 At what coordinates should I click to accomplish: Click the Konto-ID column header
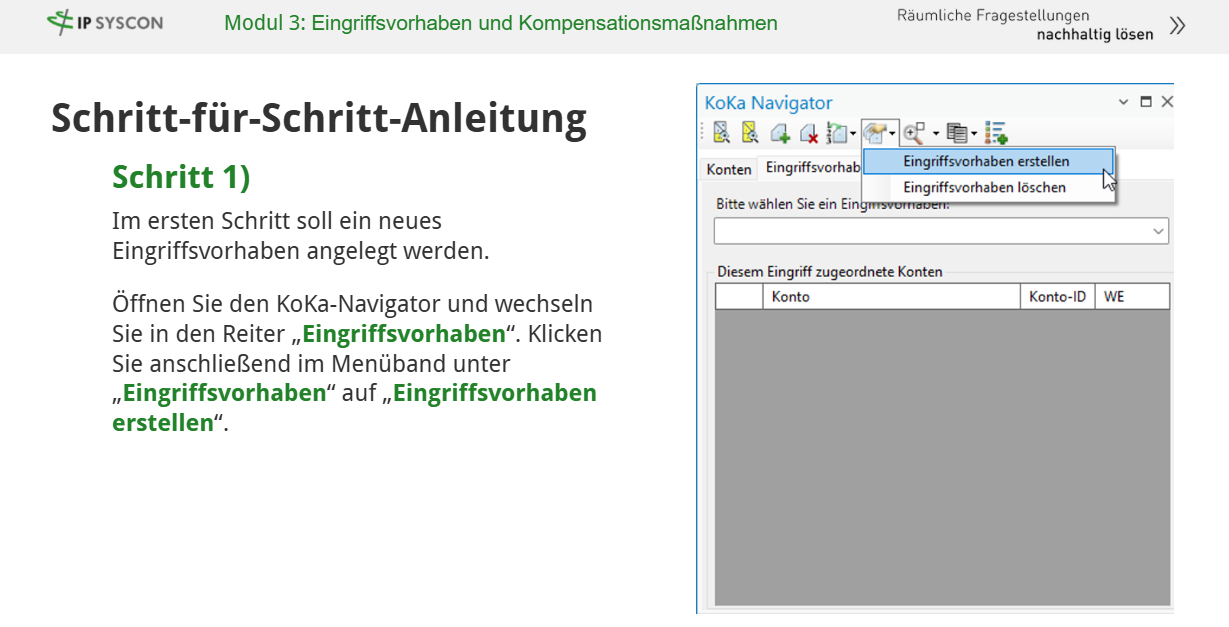[1058, 297]
